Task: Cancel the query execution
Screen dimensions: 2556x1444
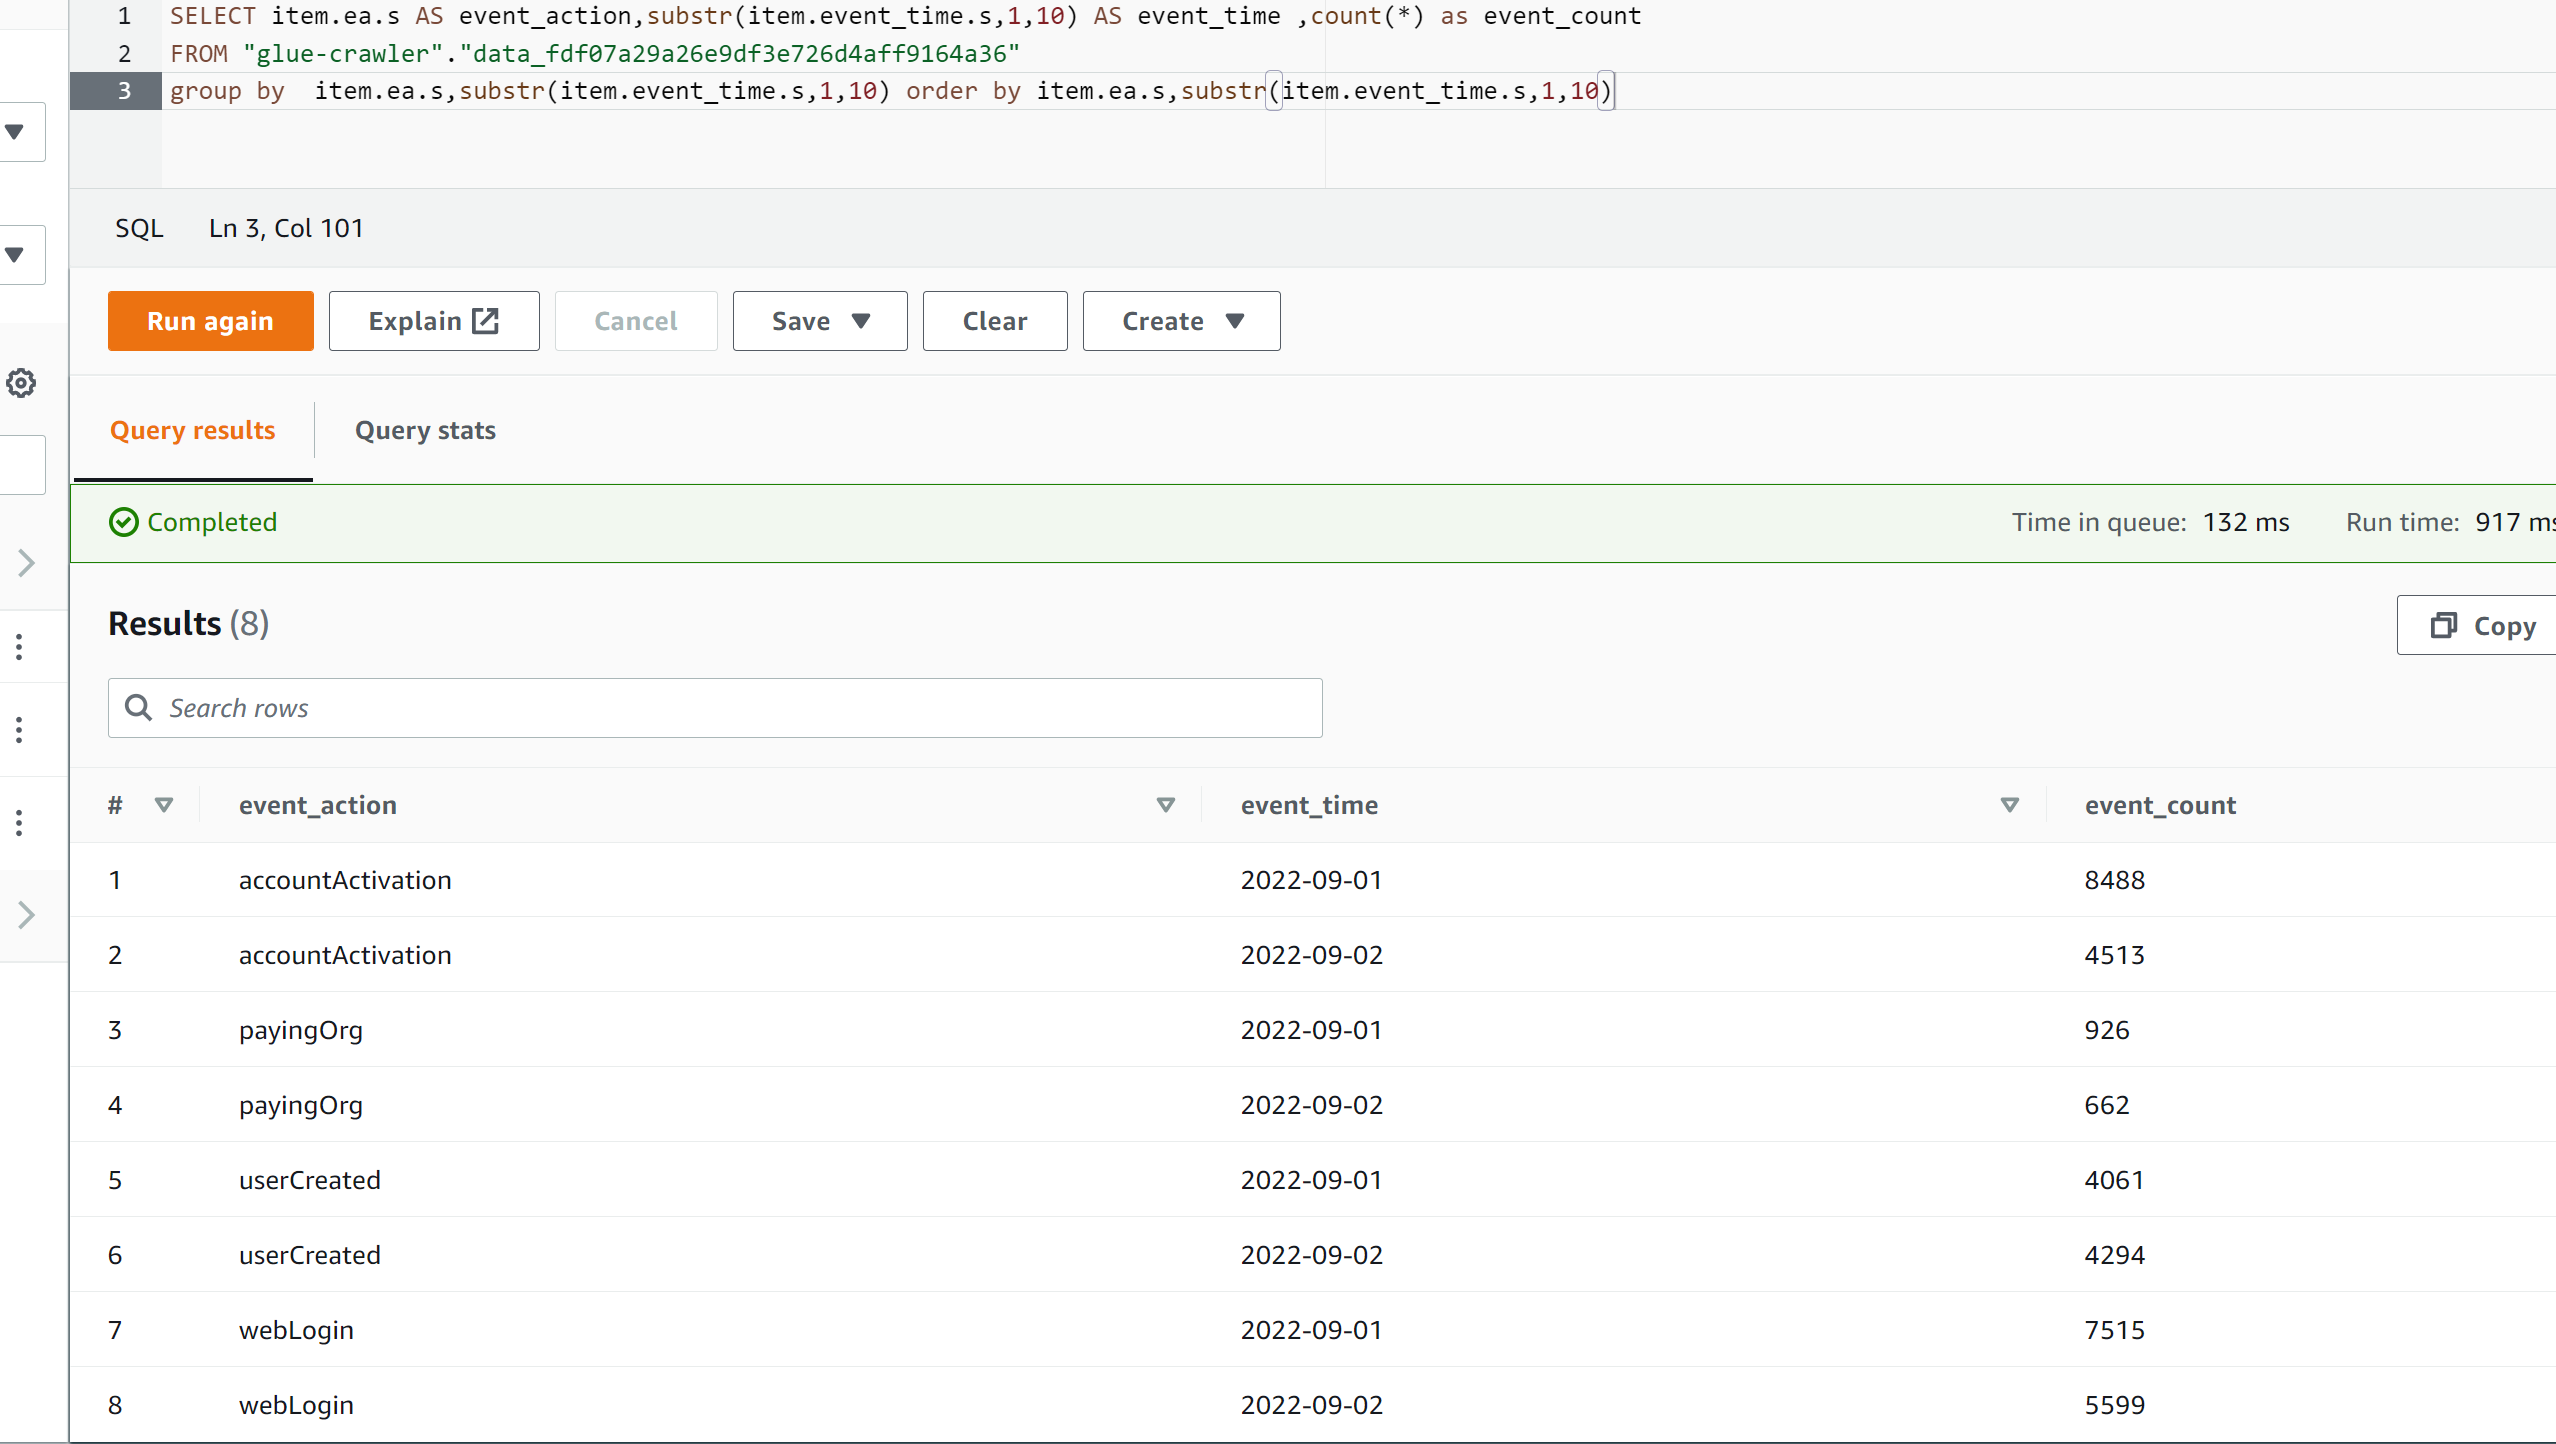Action: click(636, 321)
